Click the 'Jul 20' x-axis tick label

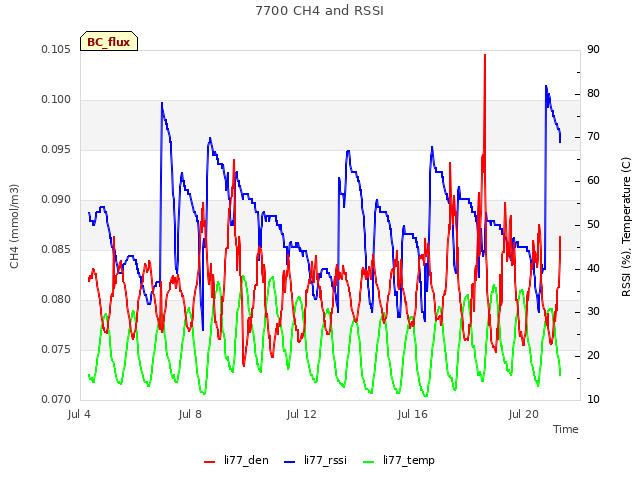(524, 414)
